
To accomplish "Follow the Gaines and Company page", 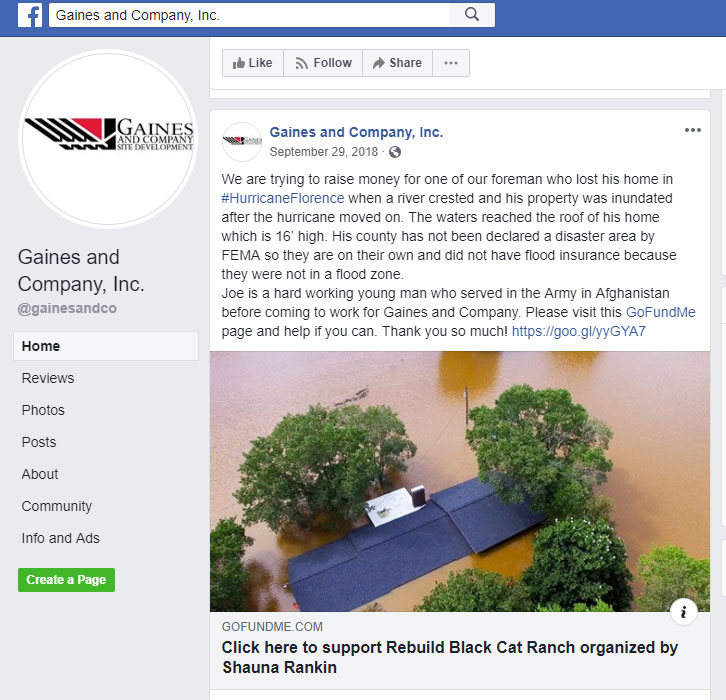I will 323,63.
